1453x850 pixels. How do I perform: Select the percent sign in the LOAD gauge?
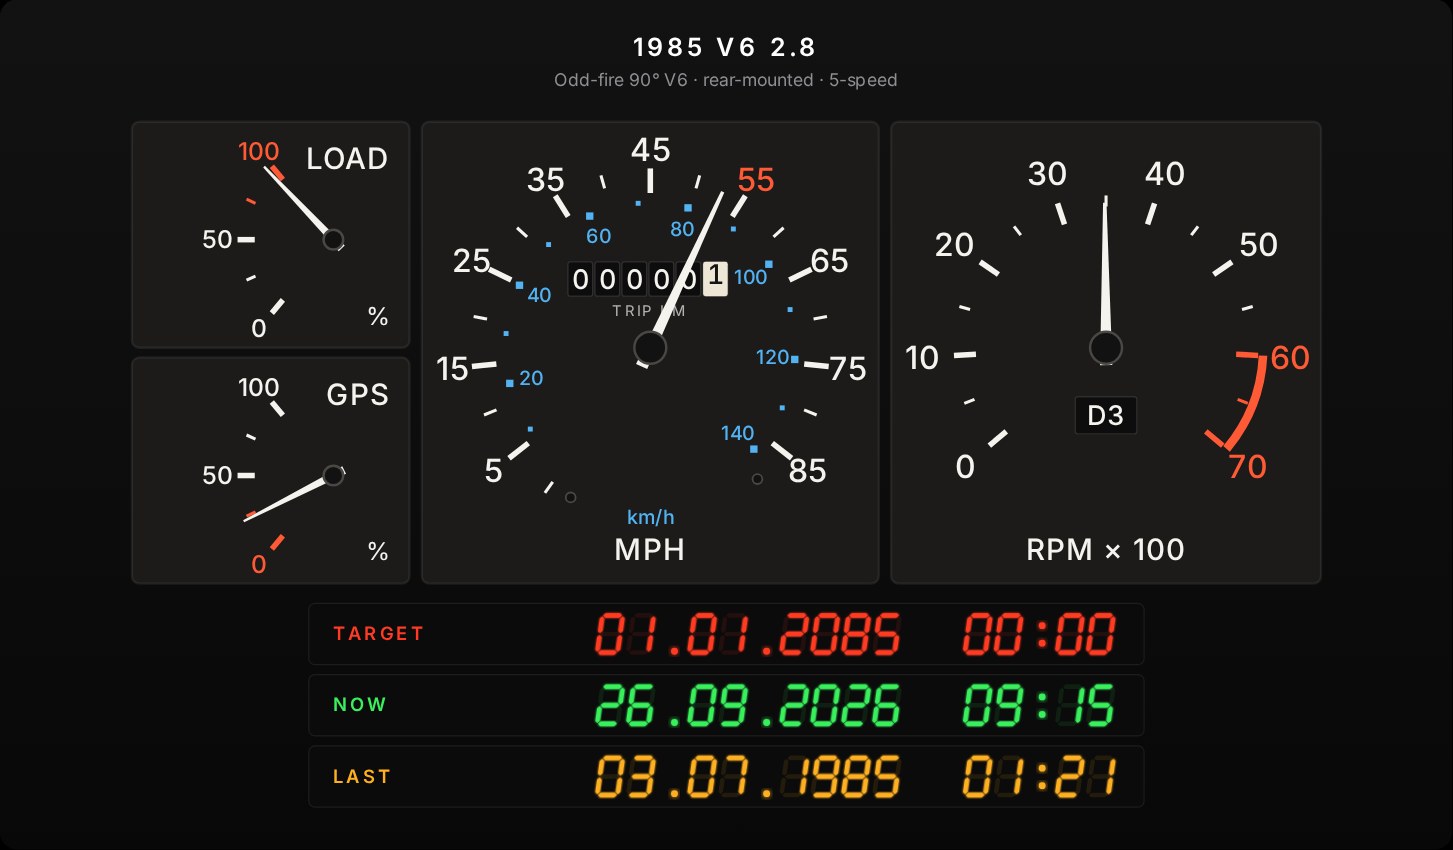[378, 317]
